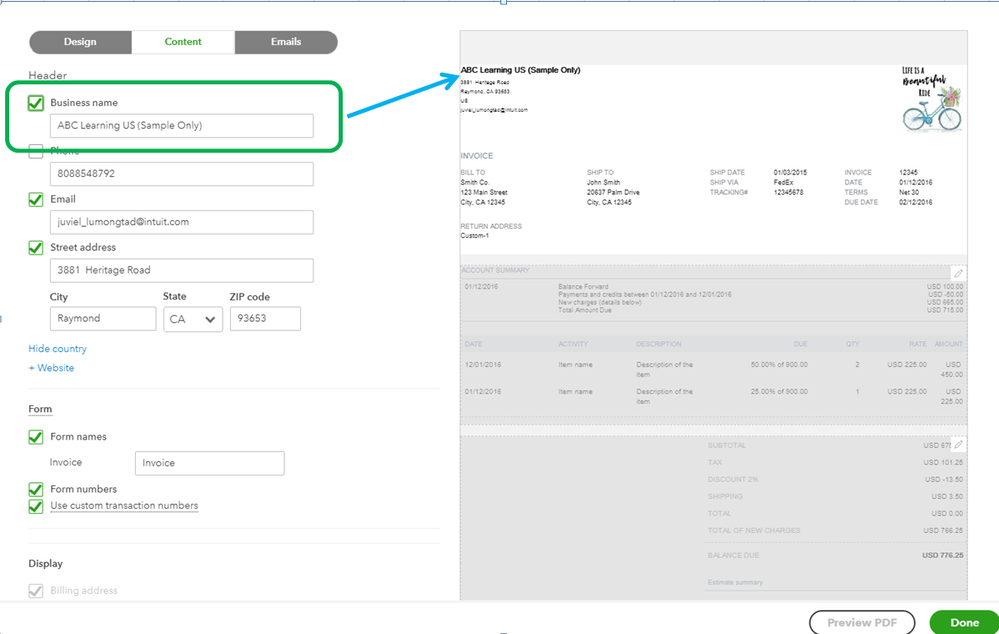Click the Business name text field

click(x=181, y=126)
